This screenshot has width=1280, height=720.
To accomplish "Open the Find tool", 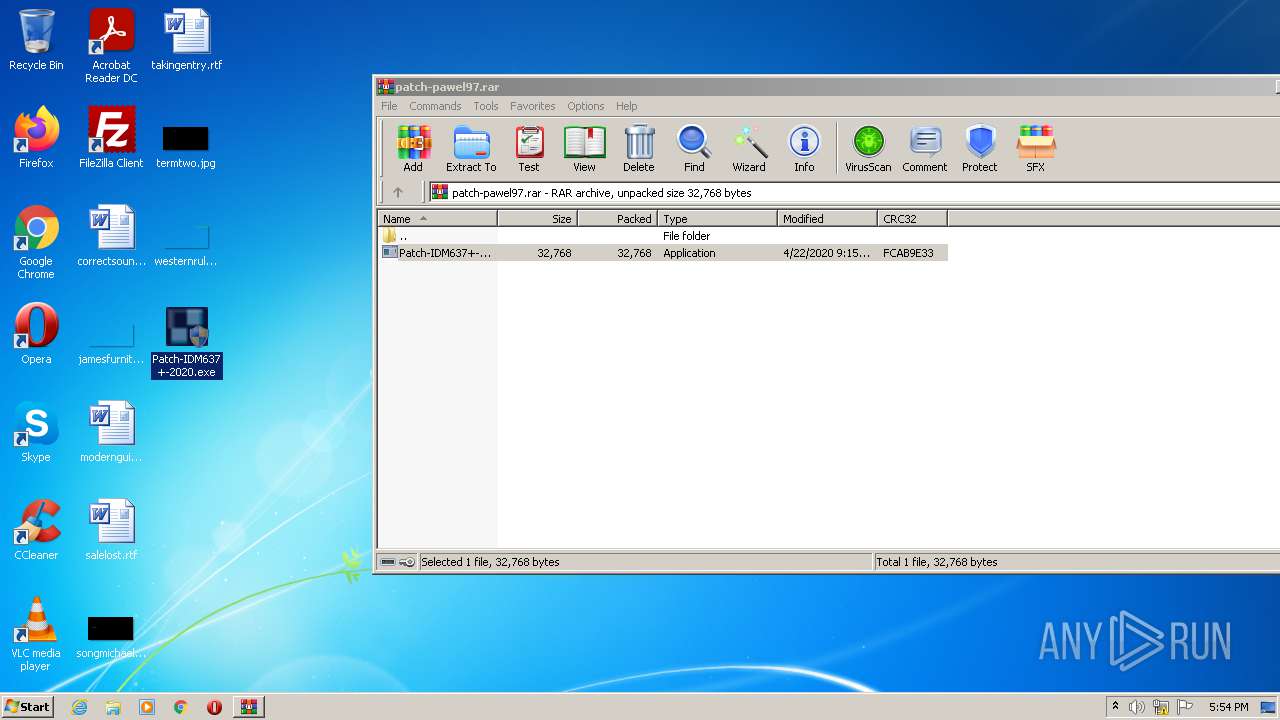I will pyautogui.click(x=694, y=149).
